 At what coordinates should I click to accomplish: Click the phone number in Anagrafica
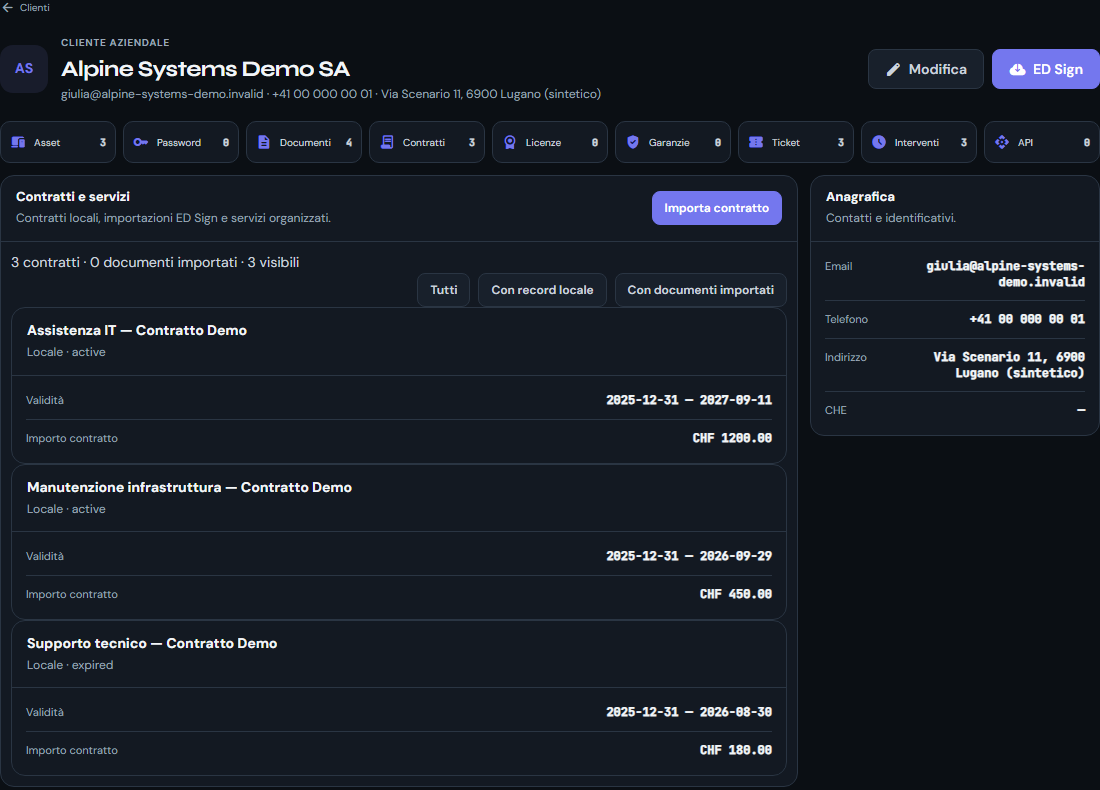click(1027, 319)
